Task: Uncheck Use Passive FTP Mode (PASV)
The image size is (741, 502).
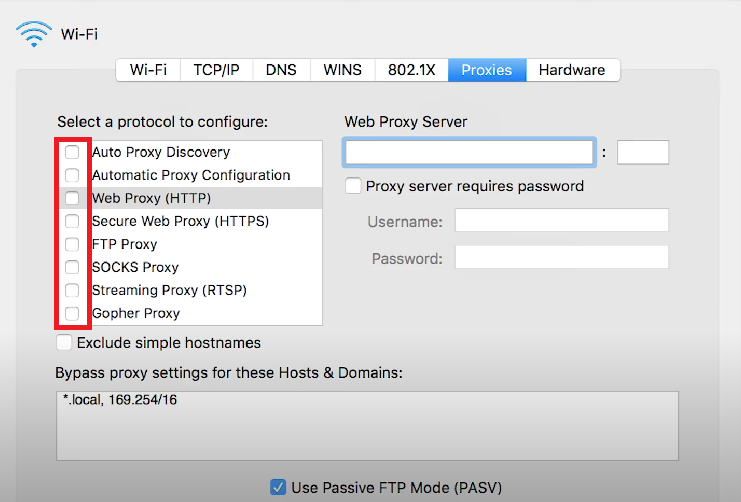Action: pos(278,487)
